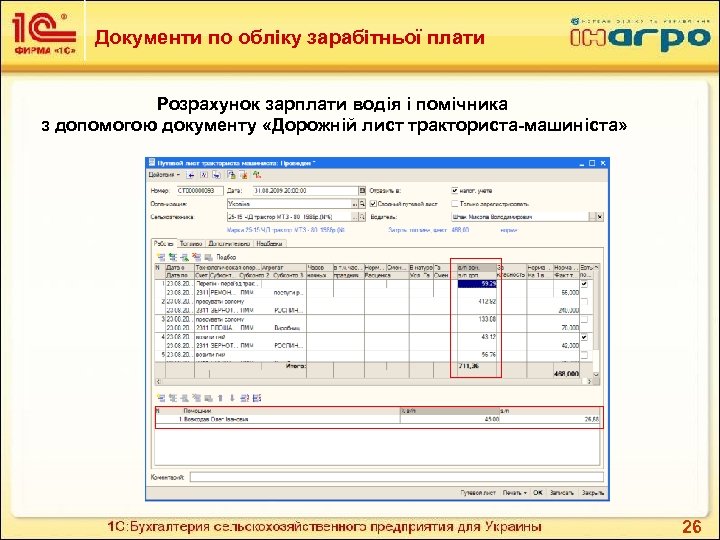Click the third small icon after Действия
Screen dimensions: 720x540
(216, 175)
